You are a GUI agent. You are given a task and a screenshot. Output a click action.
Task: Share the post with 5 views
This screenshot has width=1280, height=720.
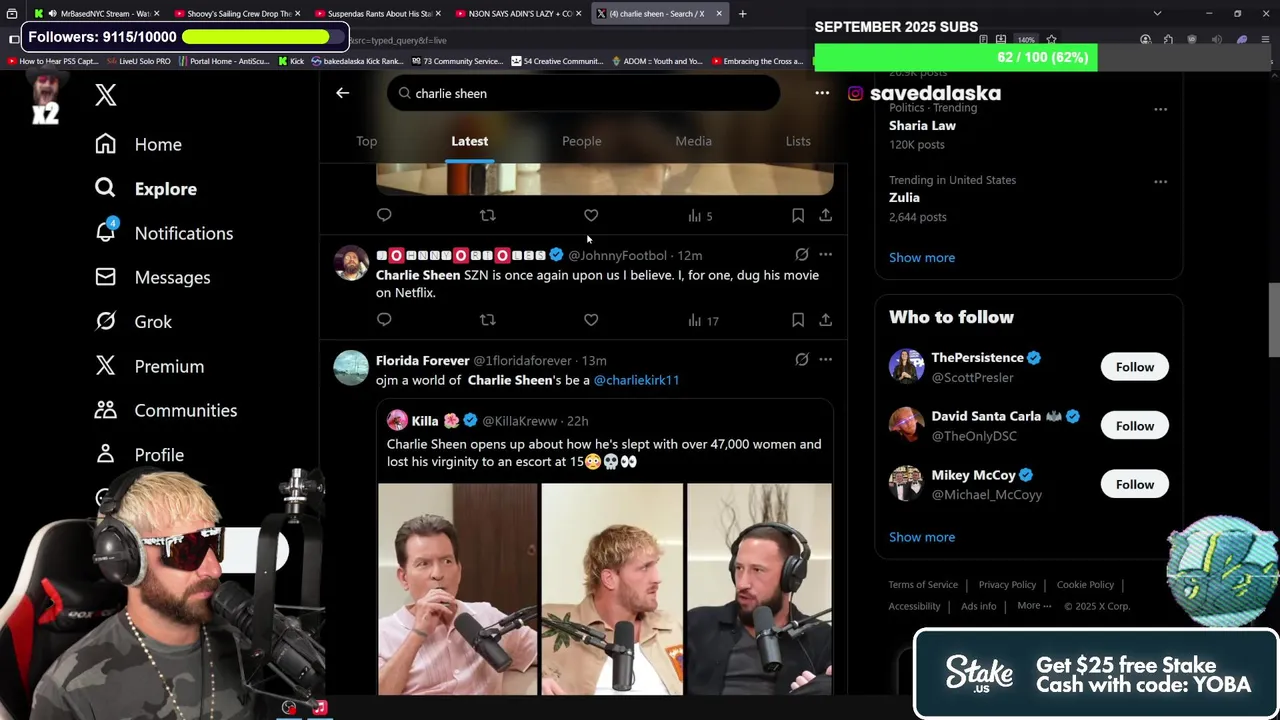[825, 215]
